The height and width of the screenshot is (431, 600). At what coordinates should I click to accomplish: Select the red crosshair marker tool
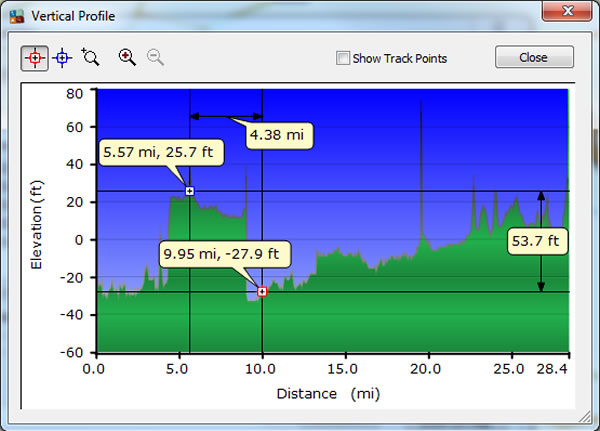click(34, 58)
